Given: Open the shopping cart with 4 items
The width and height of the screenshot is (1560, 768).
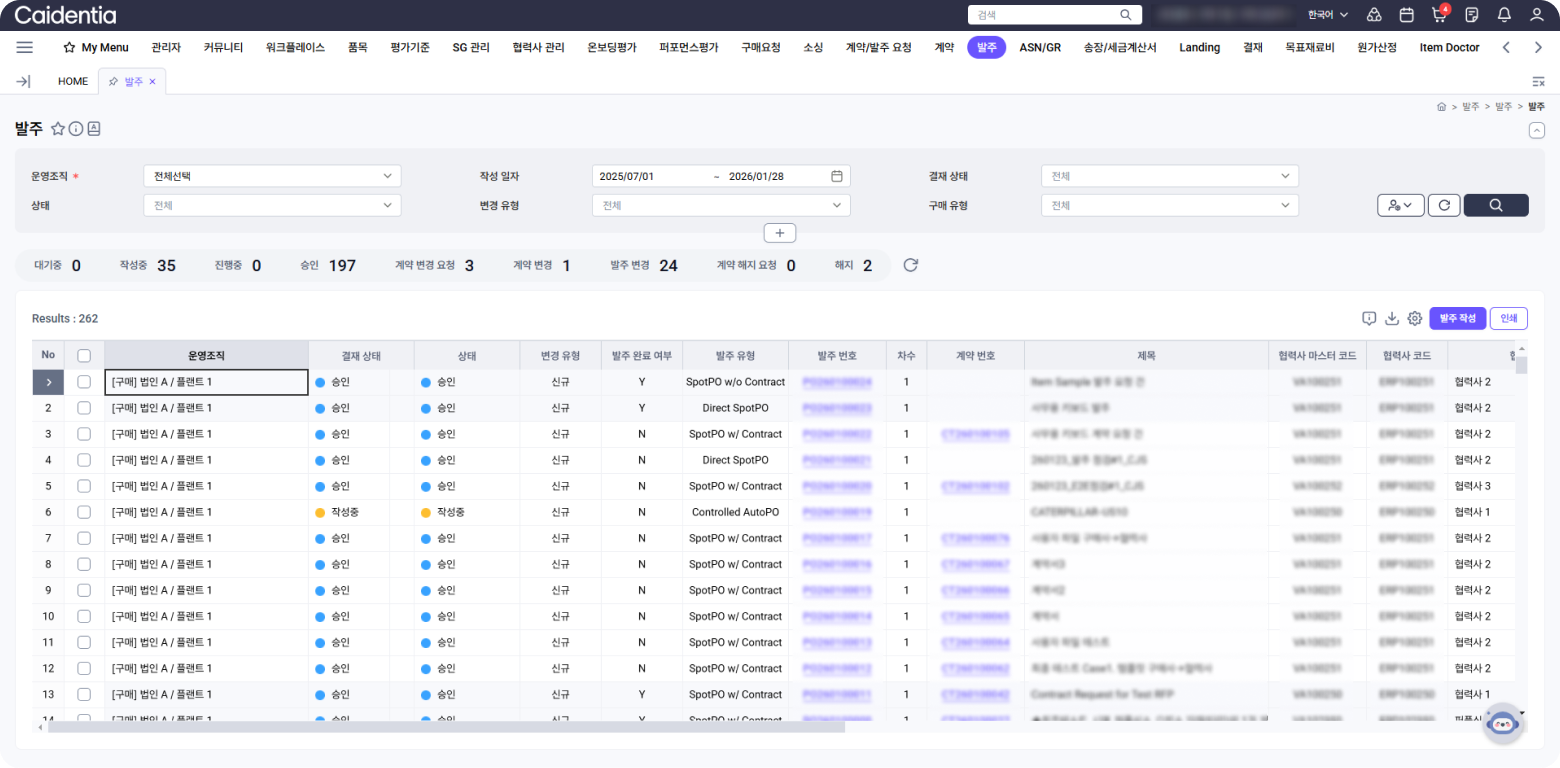Looking at the screenshot, I should click(x=1439, y=15).
